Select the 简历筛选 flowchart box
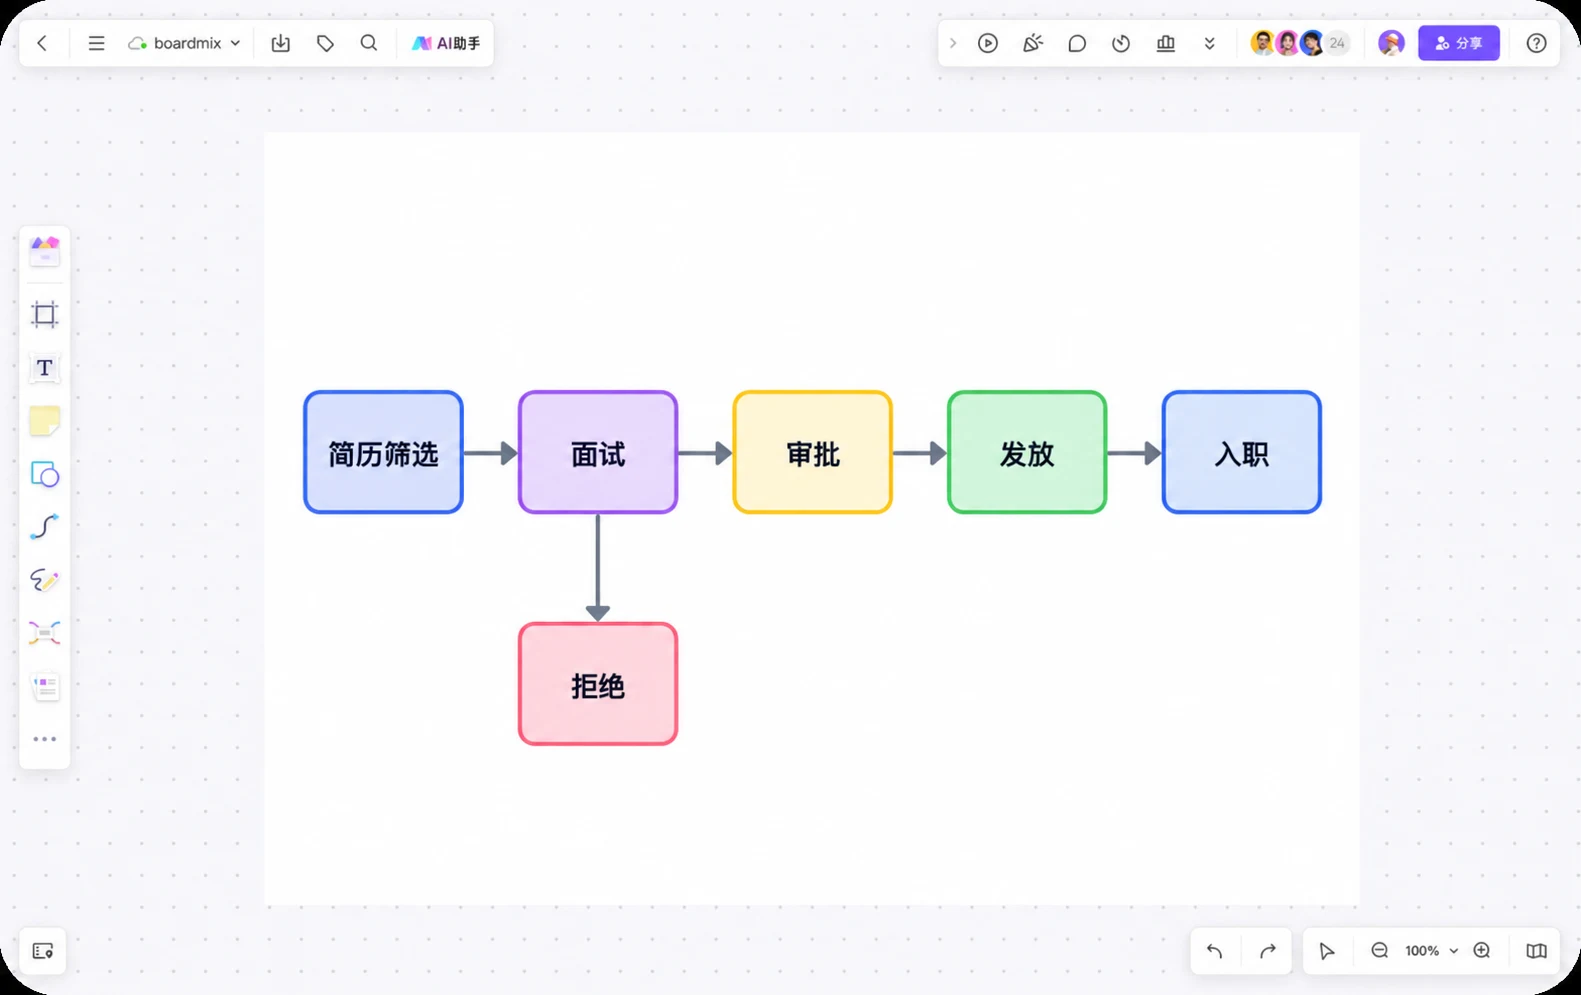The width and height of the screenshot is (1581, 995). click(383, 453)
